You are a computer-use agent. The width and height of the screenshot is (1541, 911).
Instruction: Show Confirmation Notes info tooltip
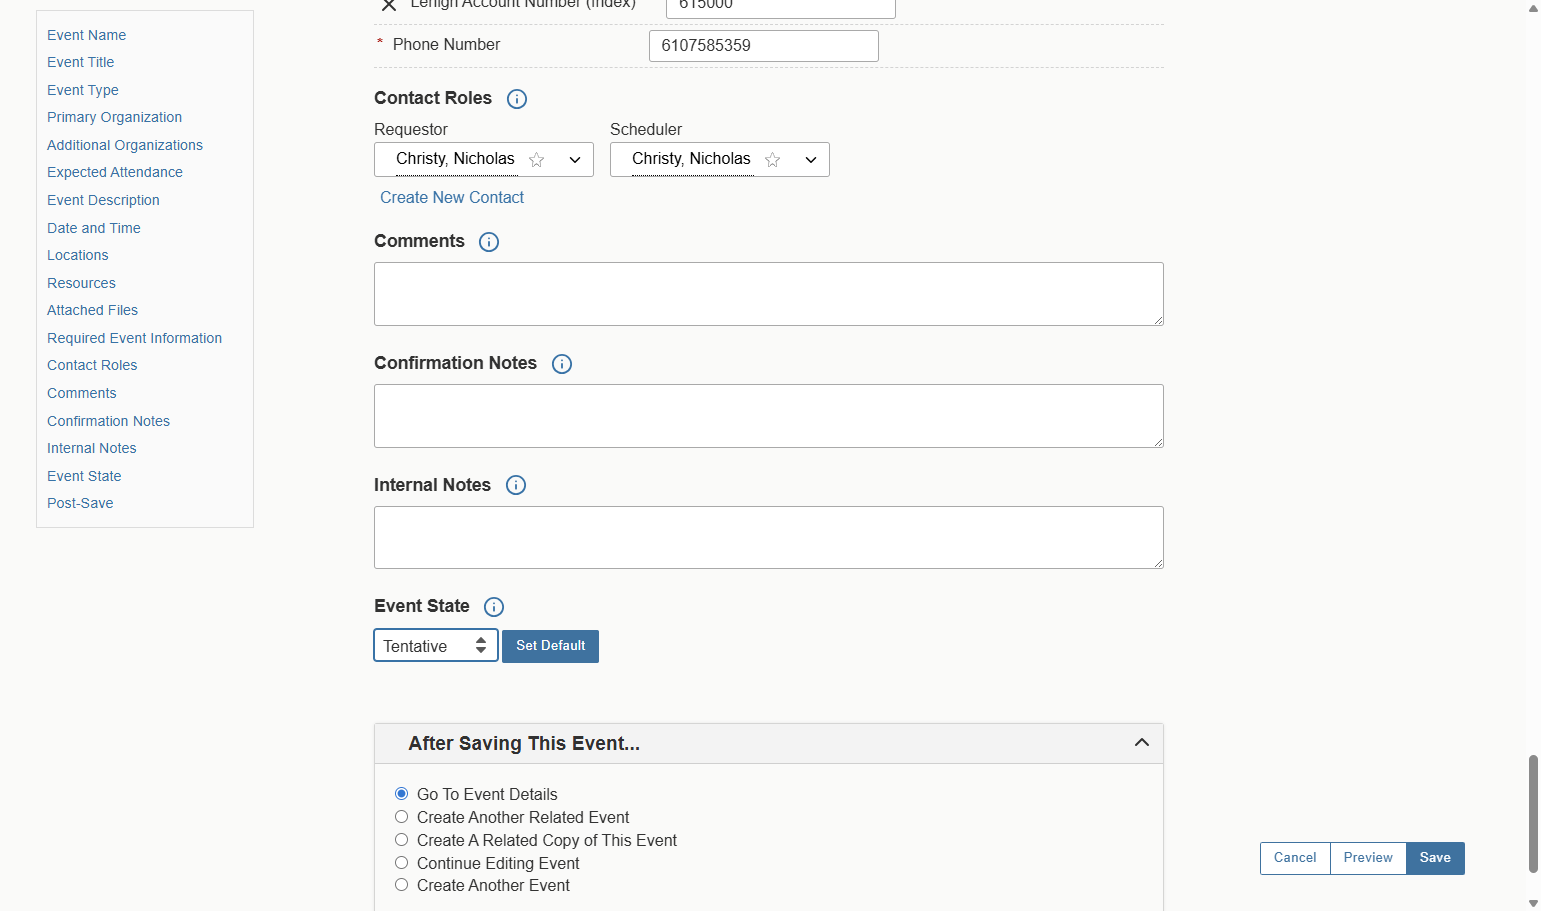pyautogui.click(x=562, y=364)
